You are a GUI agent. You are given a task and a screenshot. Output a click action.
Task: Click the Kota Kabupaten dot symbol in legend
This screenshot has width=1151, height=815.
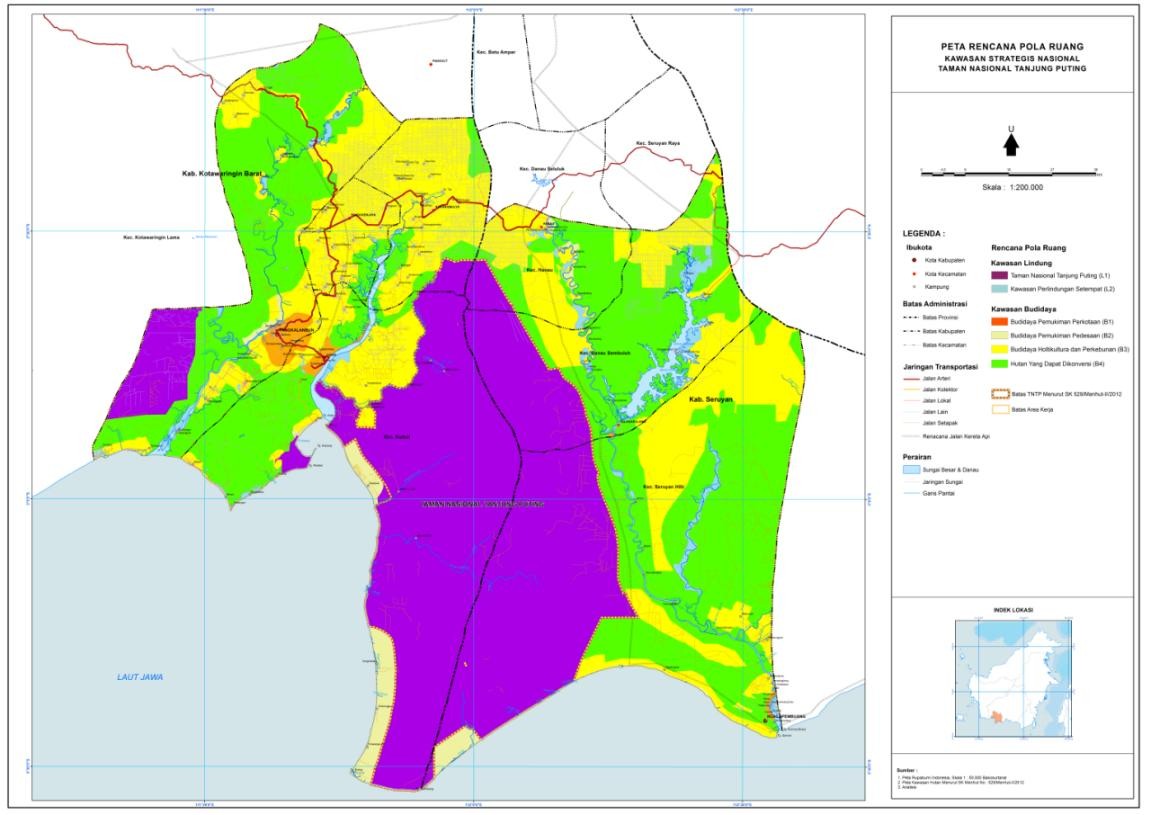915,260
